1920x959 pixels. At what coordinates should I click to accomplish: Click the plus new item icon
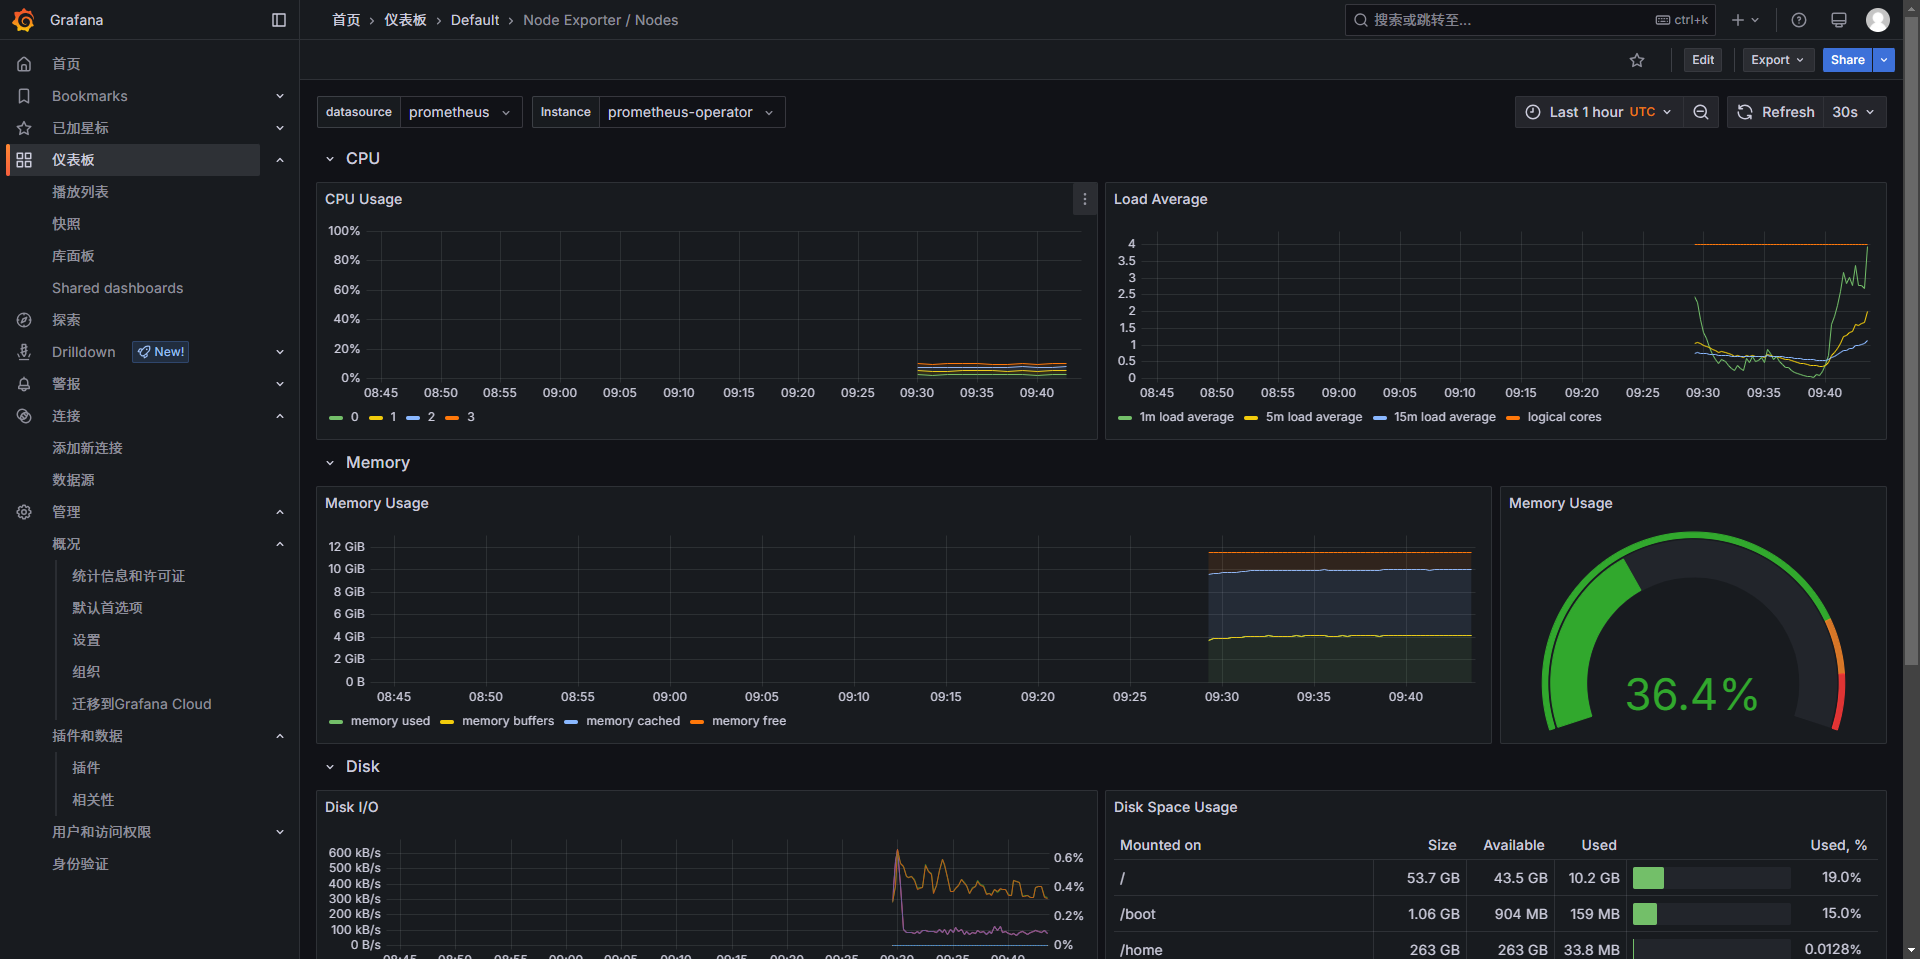(1738, 20)
